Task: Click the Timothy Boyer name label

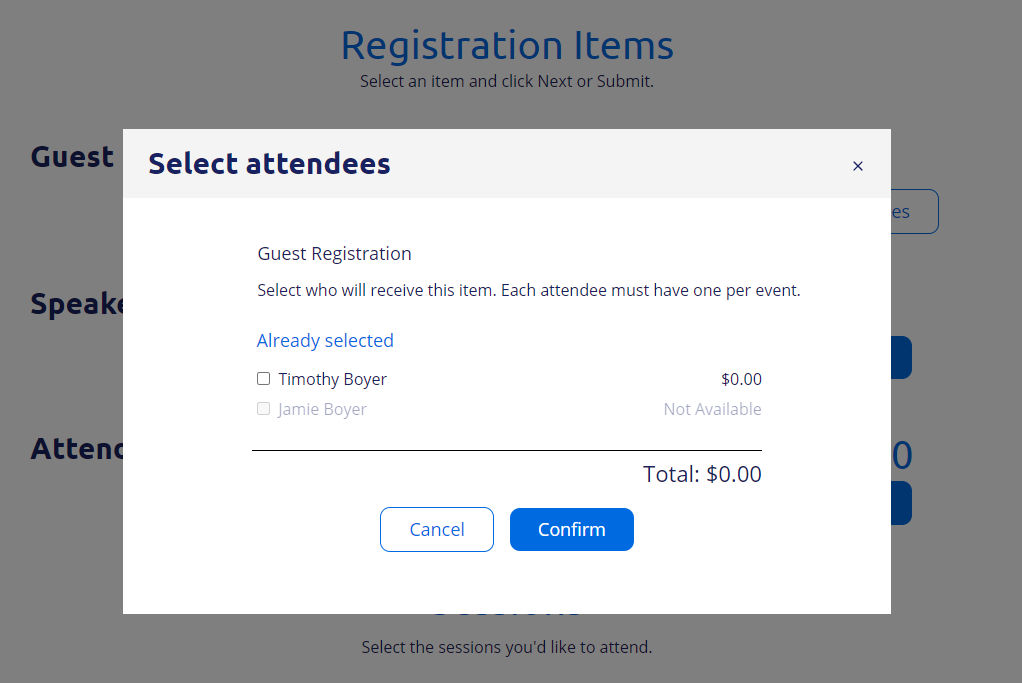Action: pyautogui.click(x=332, y=380)
